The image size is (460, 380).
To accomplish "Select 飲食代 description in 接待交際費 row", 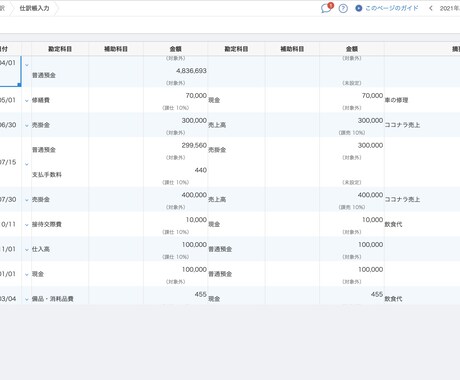I will pos(393,224).
